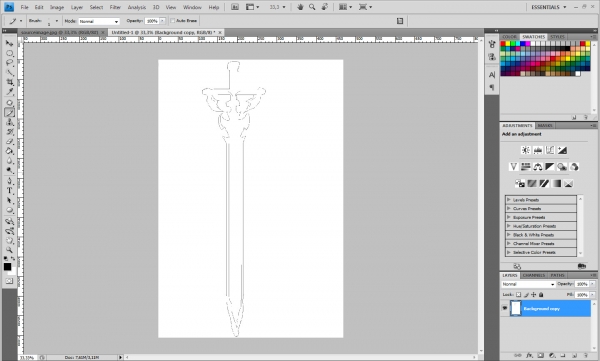Enable the Auto Erase checkbox
This screenshot has height=361, width=600.
coord(173,21)
